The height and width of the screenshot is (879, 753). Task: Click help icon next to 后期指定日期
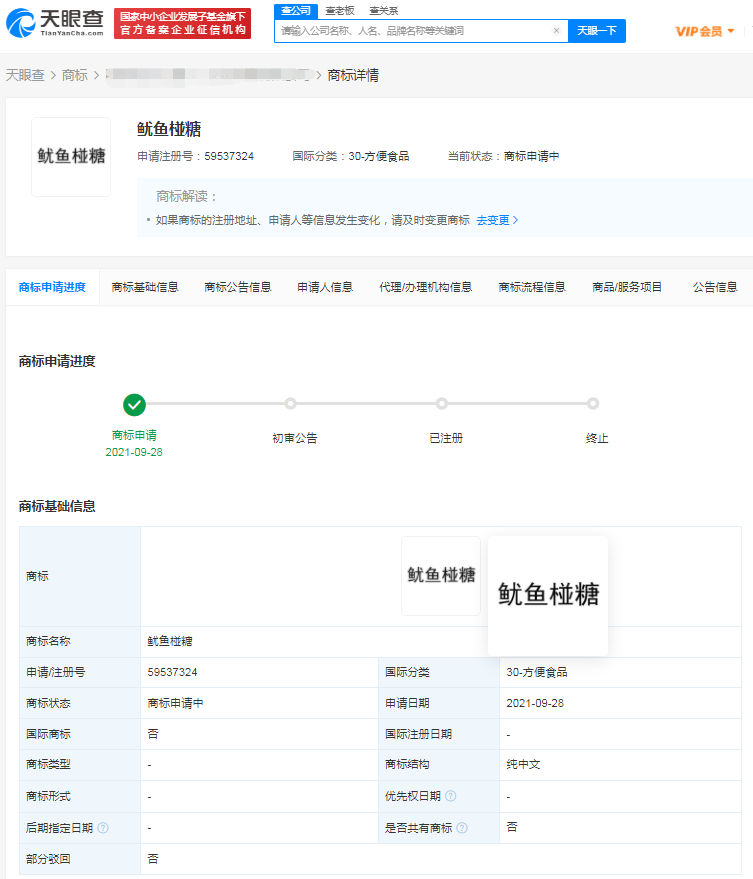point(103,828)
